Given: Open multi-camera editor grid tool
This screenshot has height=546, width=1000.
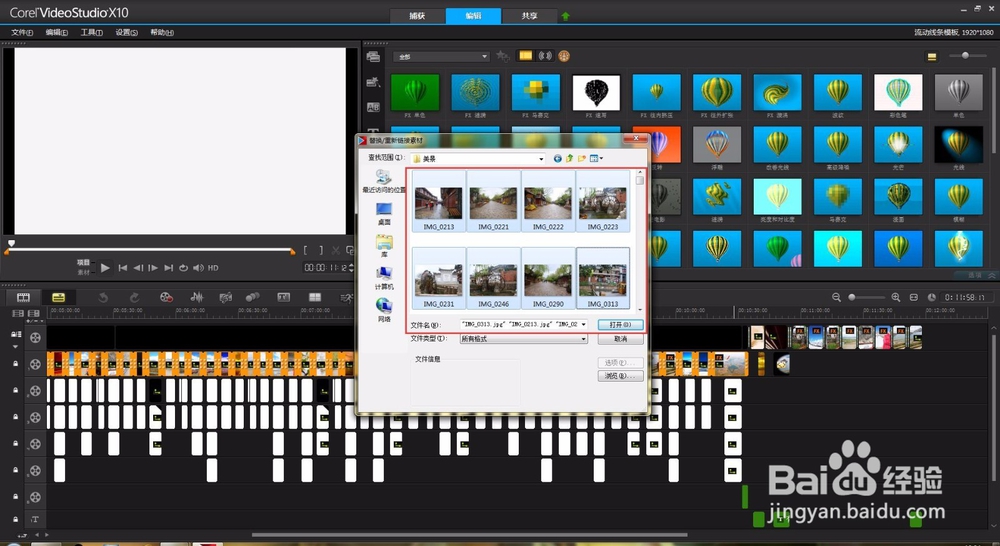Looking at the screenshot, I should pos(315,297).
